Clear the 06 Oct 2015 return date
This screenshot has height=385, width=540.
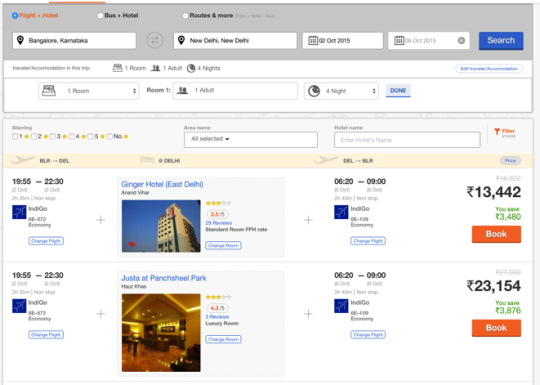[x=461, y=41]
